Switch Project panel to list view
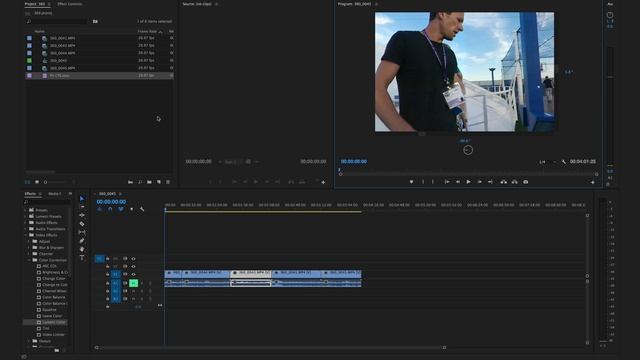The height and width of the screenshot is (360, 640). click(x=27, y=182)
